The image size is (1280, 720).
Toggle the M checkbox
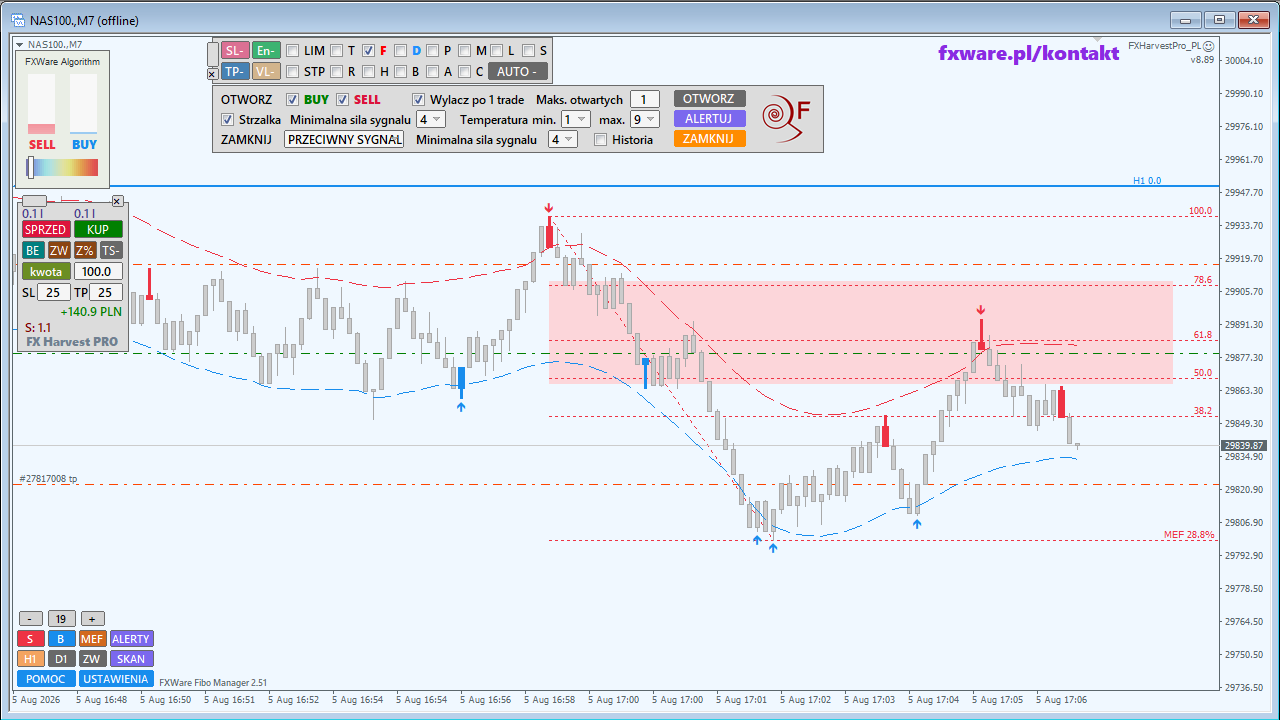click(464, 50)
